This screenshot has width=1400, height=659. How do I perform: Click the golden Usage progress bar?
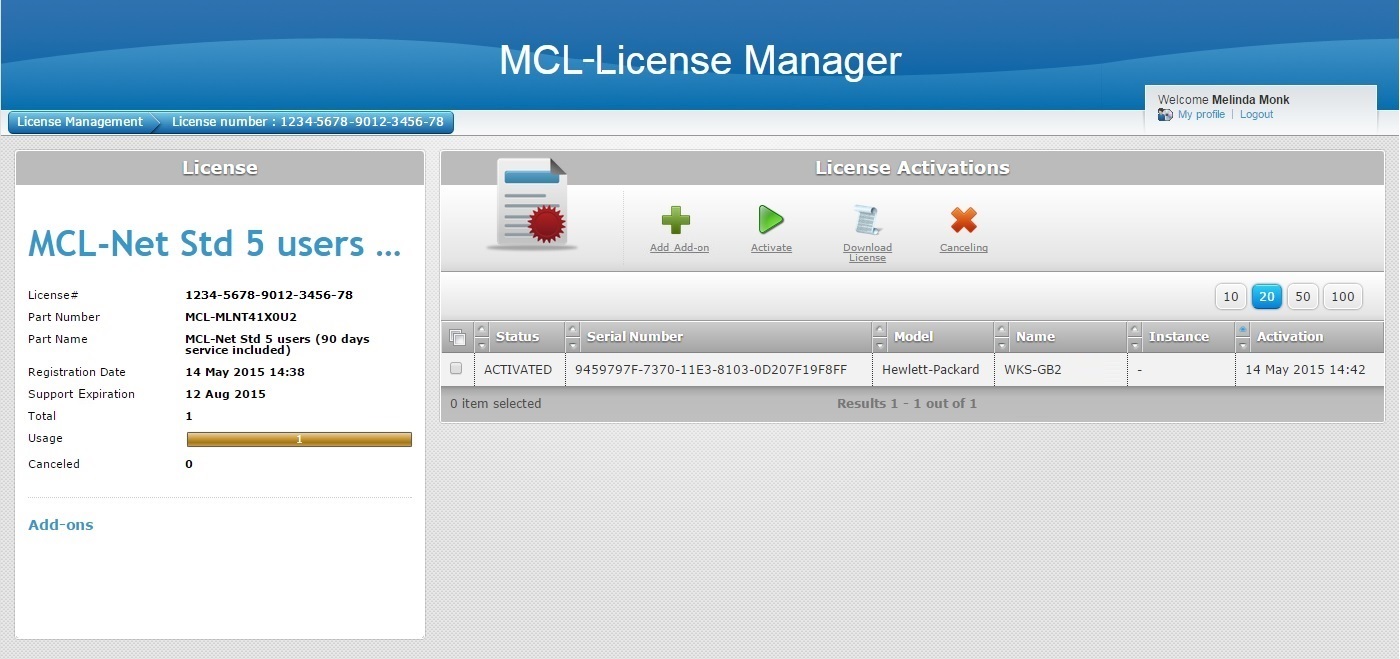click(299, 439)
